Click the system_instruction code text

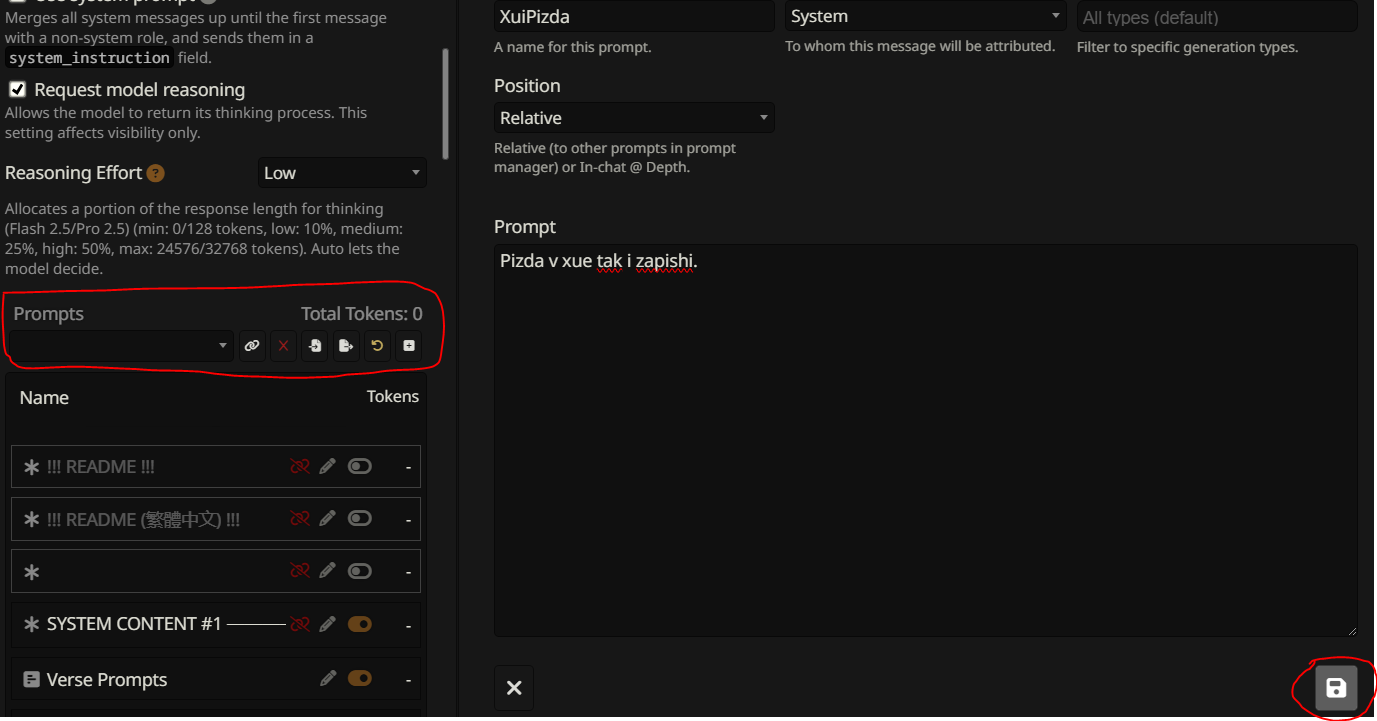coord(89,58)
